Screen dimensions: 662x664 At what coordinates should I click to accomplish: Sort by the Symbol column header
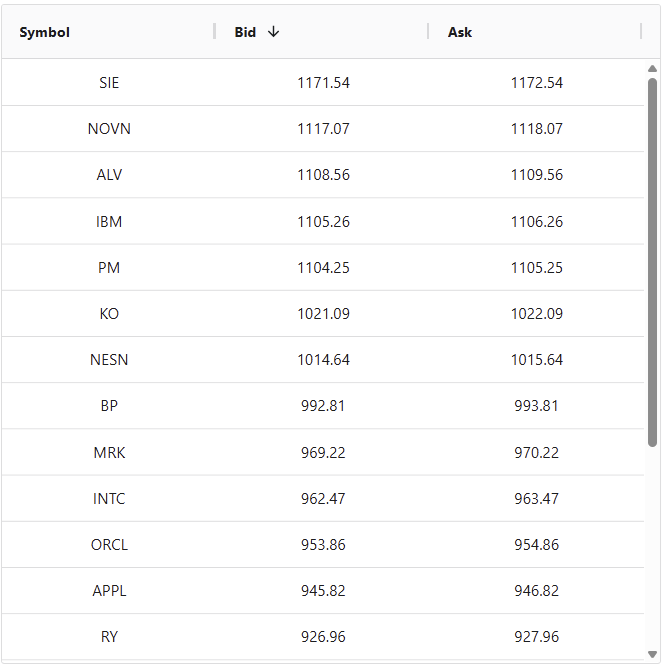point(45,32)
